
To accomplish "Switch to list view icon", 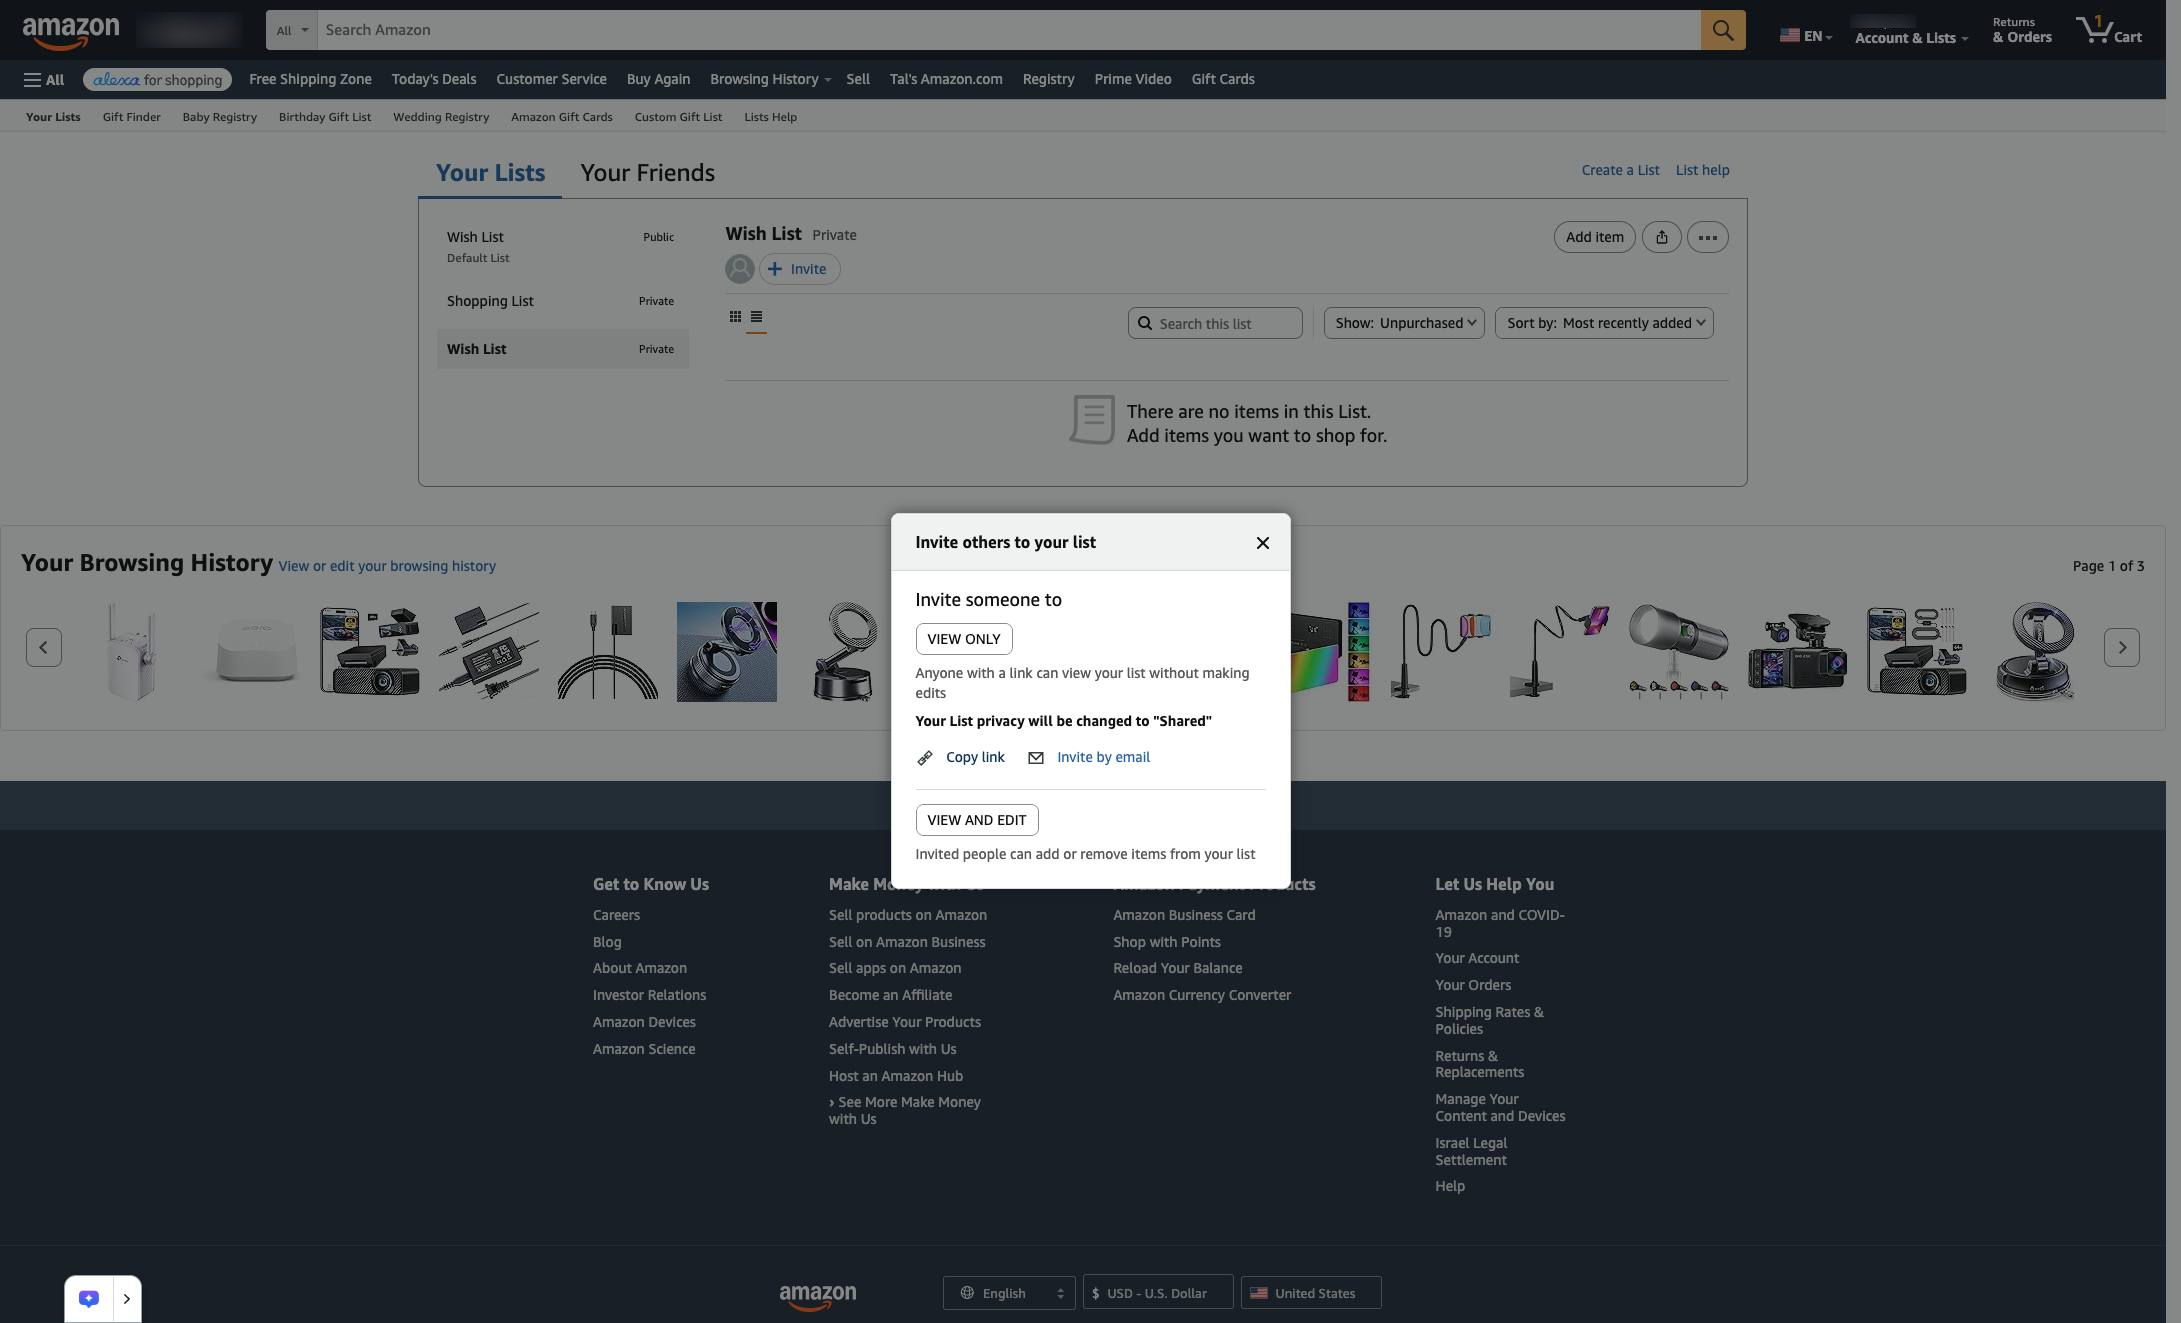I will point(756,317).
